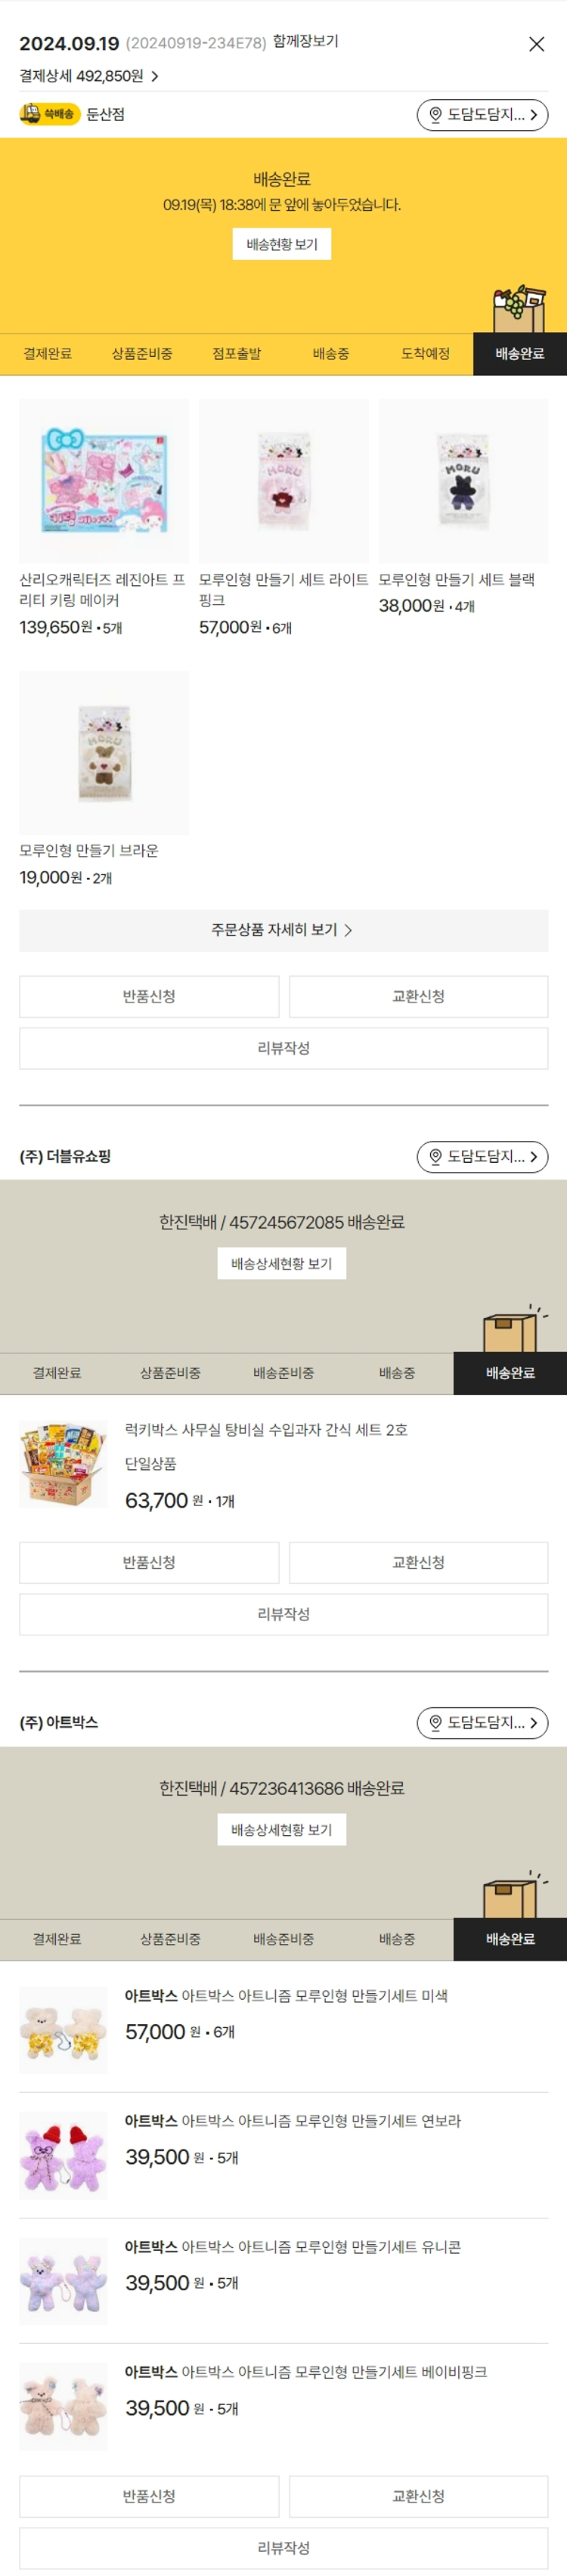
Task: Click the grocery bag delivery icon
Action: pos(518,309)
